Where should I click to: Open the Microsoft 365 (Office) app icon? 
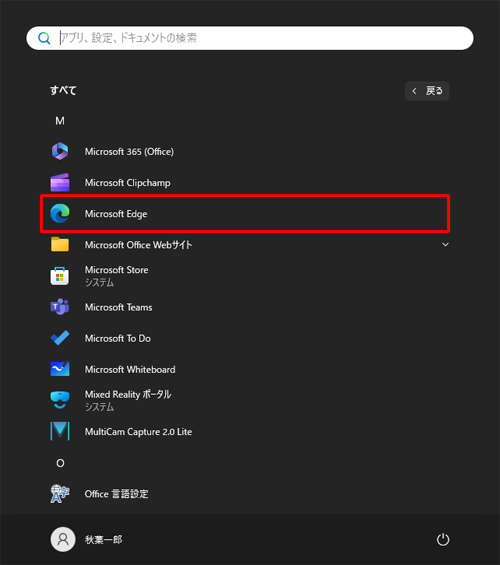coord(60,151)
